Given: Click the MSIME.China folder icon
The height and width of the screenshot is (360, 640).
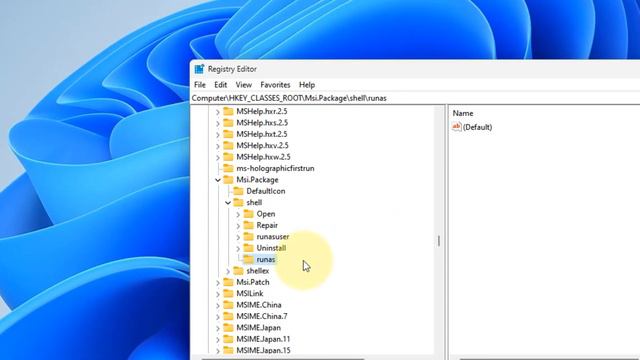Looking at the screenshot, I should [228, 305].
